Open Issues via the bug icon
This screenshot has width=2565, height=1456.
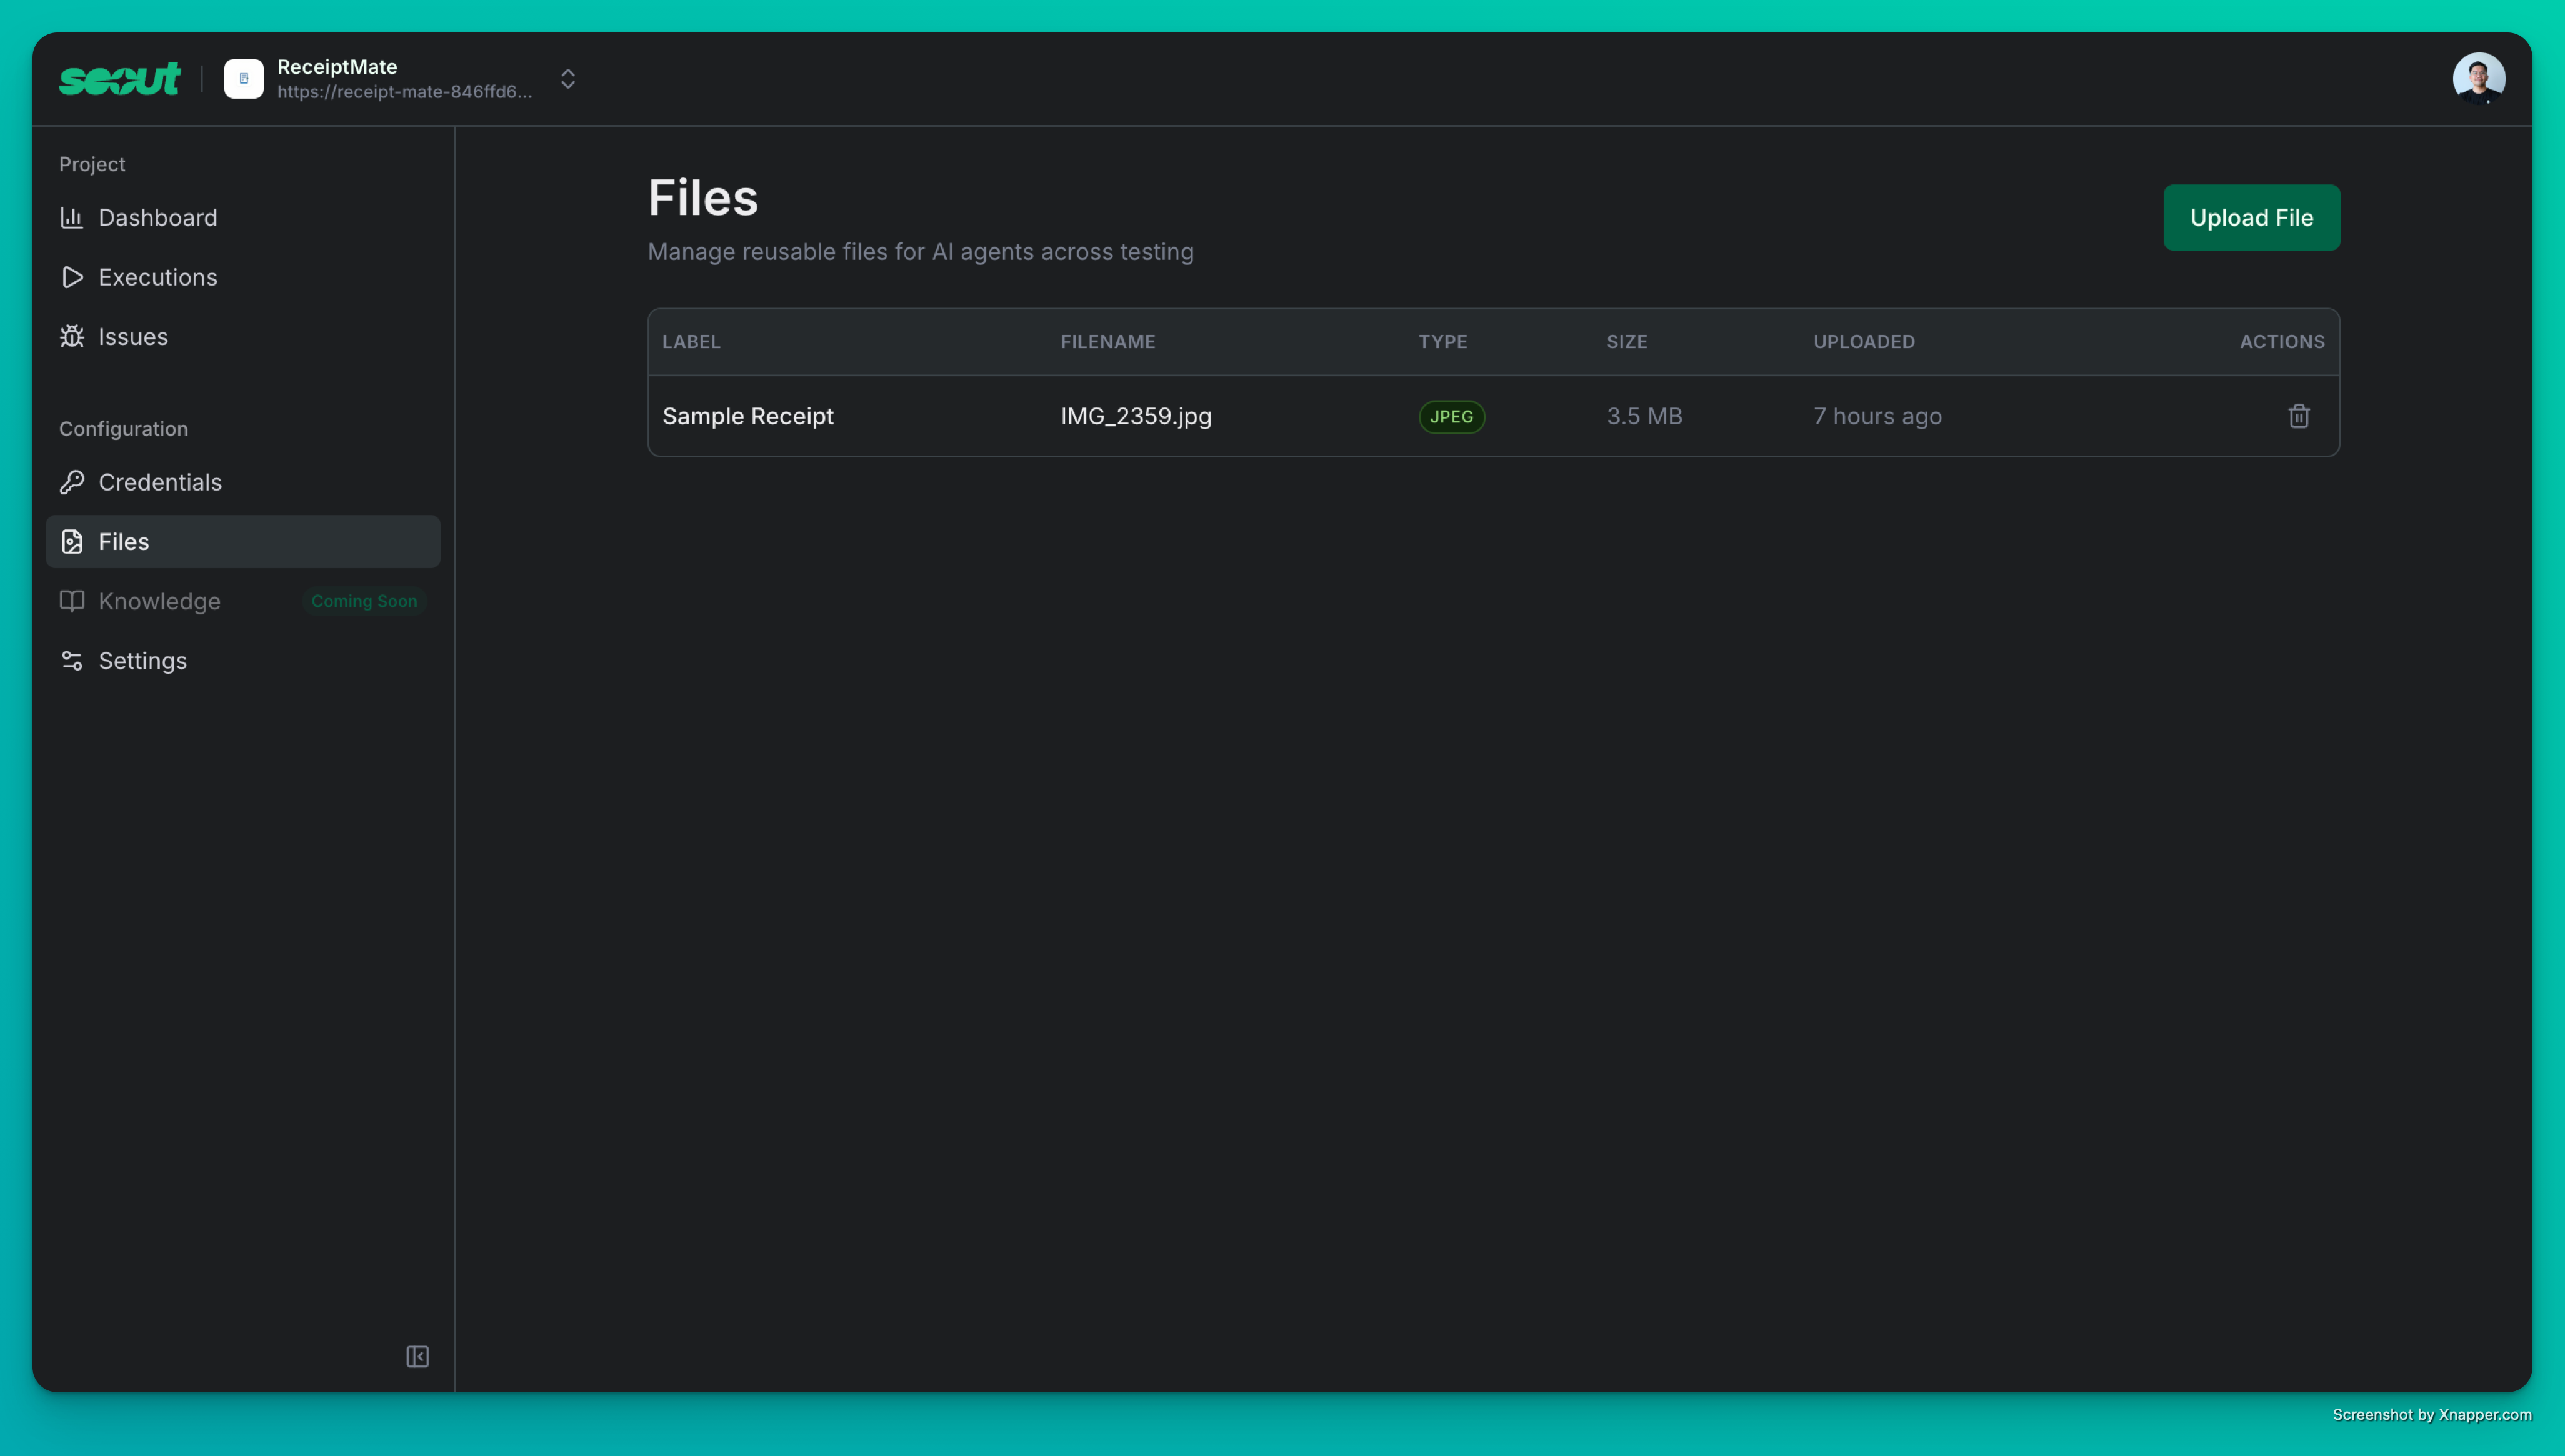coord(73,337)
